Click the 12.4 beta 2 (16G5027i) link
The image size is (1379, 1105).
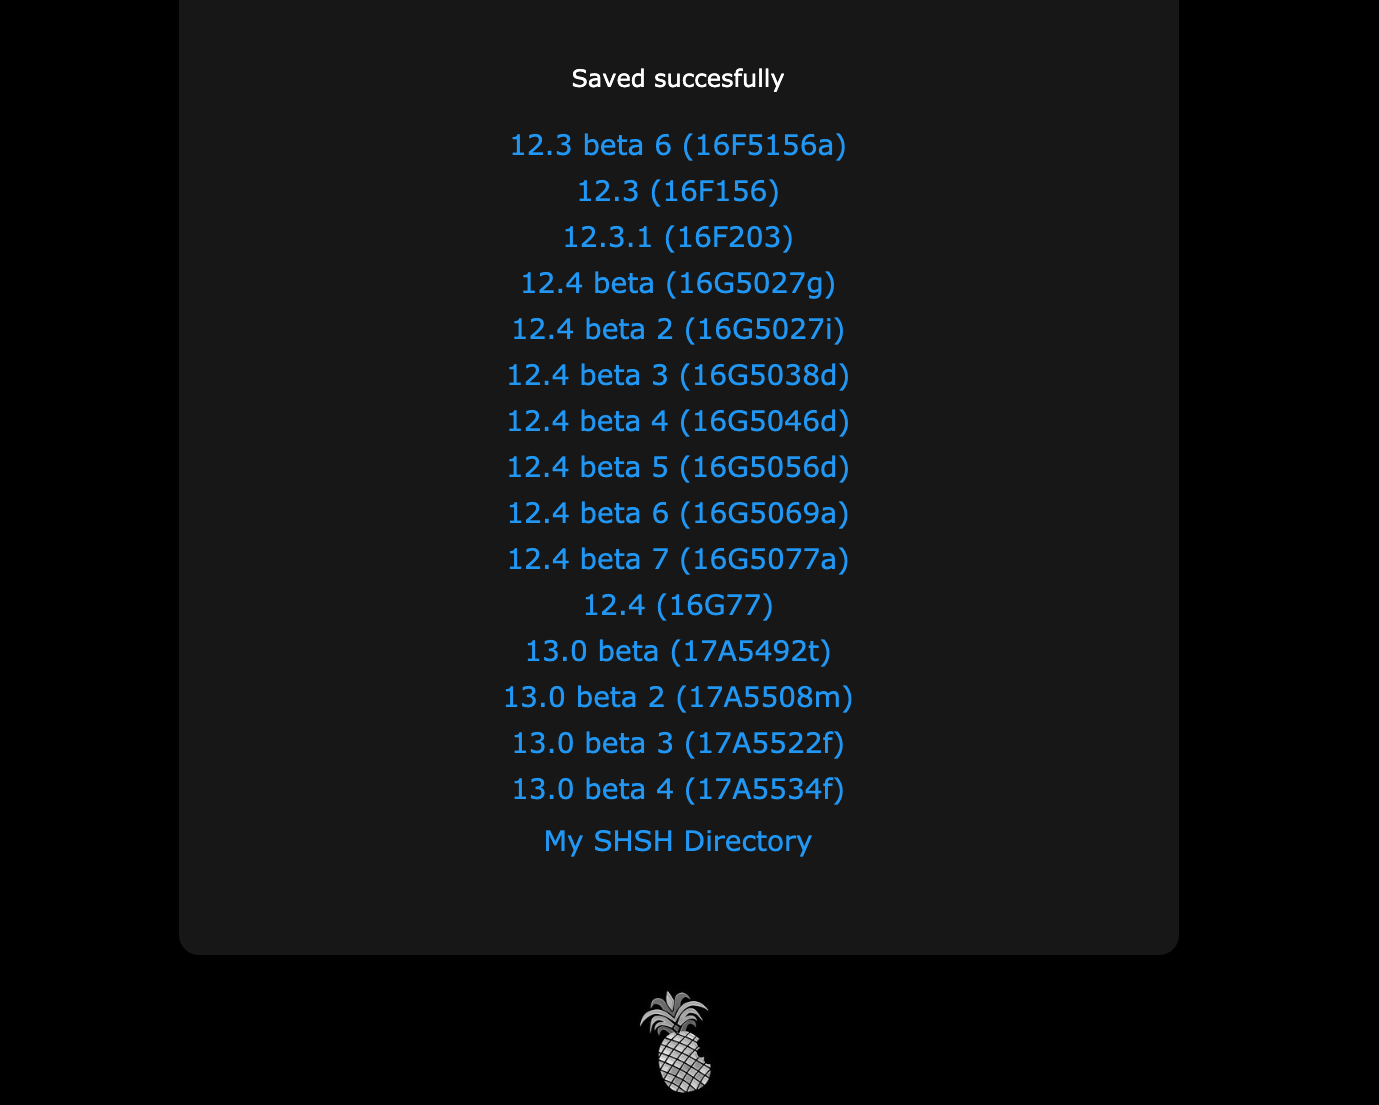(678, 330)
